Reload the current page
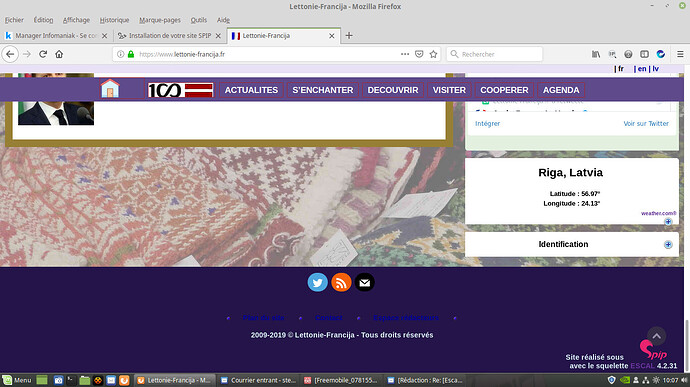The height and width of the screenshot is (387, 690). (x=43, y=54)
